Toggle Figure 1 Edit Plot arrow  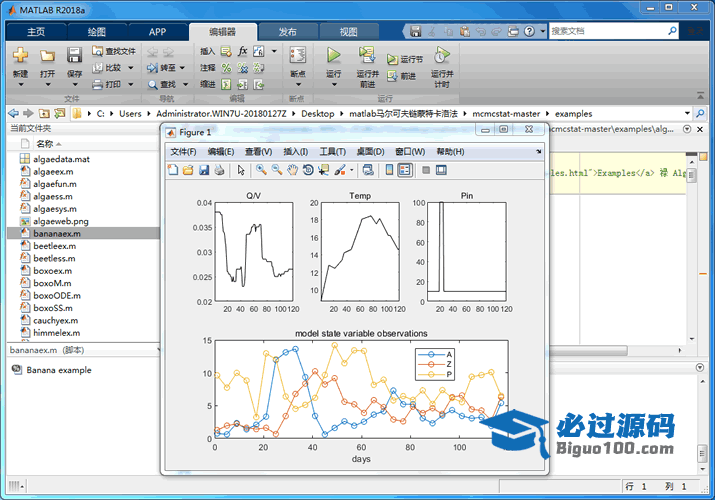[241, 170]
